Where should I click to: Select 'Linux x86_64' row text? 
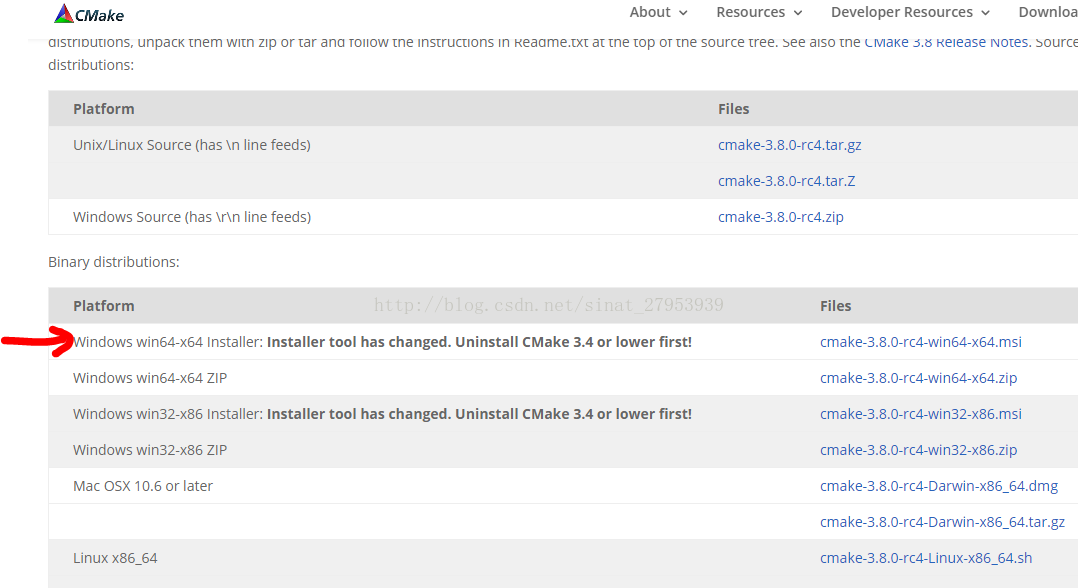point(115,558)
